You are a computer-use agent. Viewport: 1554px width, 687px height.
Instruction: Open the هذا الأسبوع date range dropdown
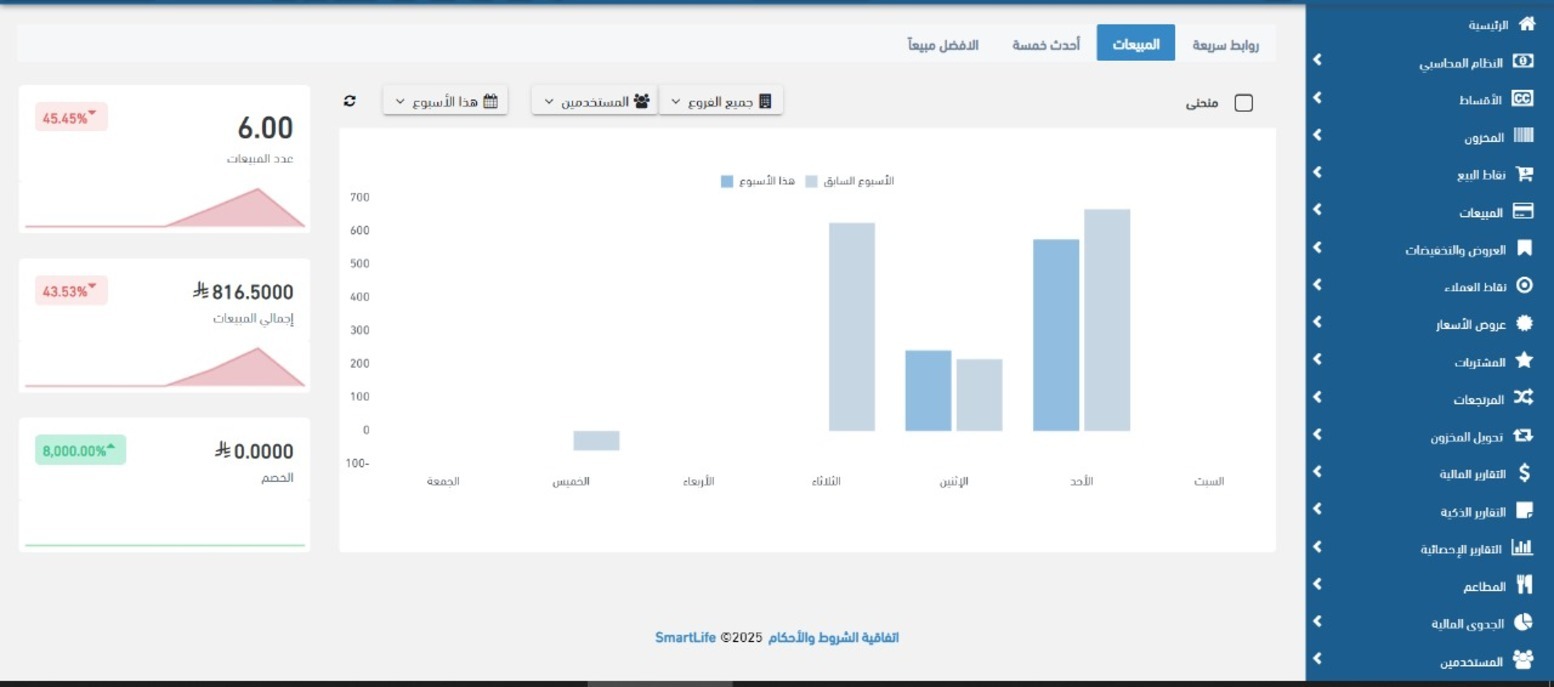pos(445,101)
